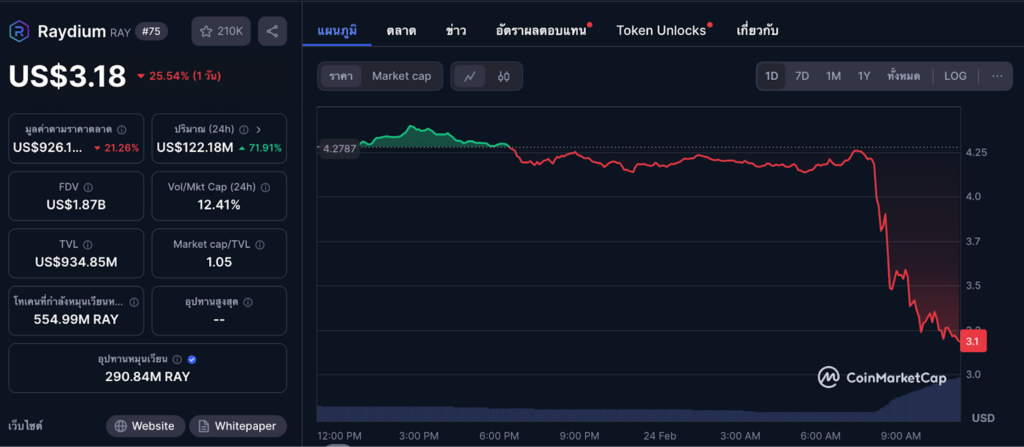Expand the 24h volume details arrow
The width and height of the screenshot is (1024, 447).
[259, 129]
